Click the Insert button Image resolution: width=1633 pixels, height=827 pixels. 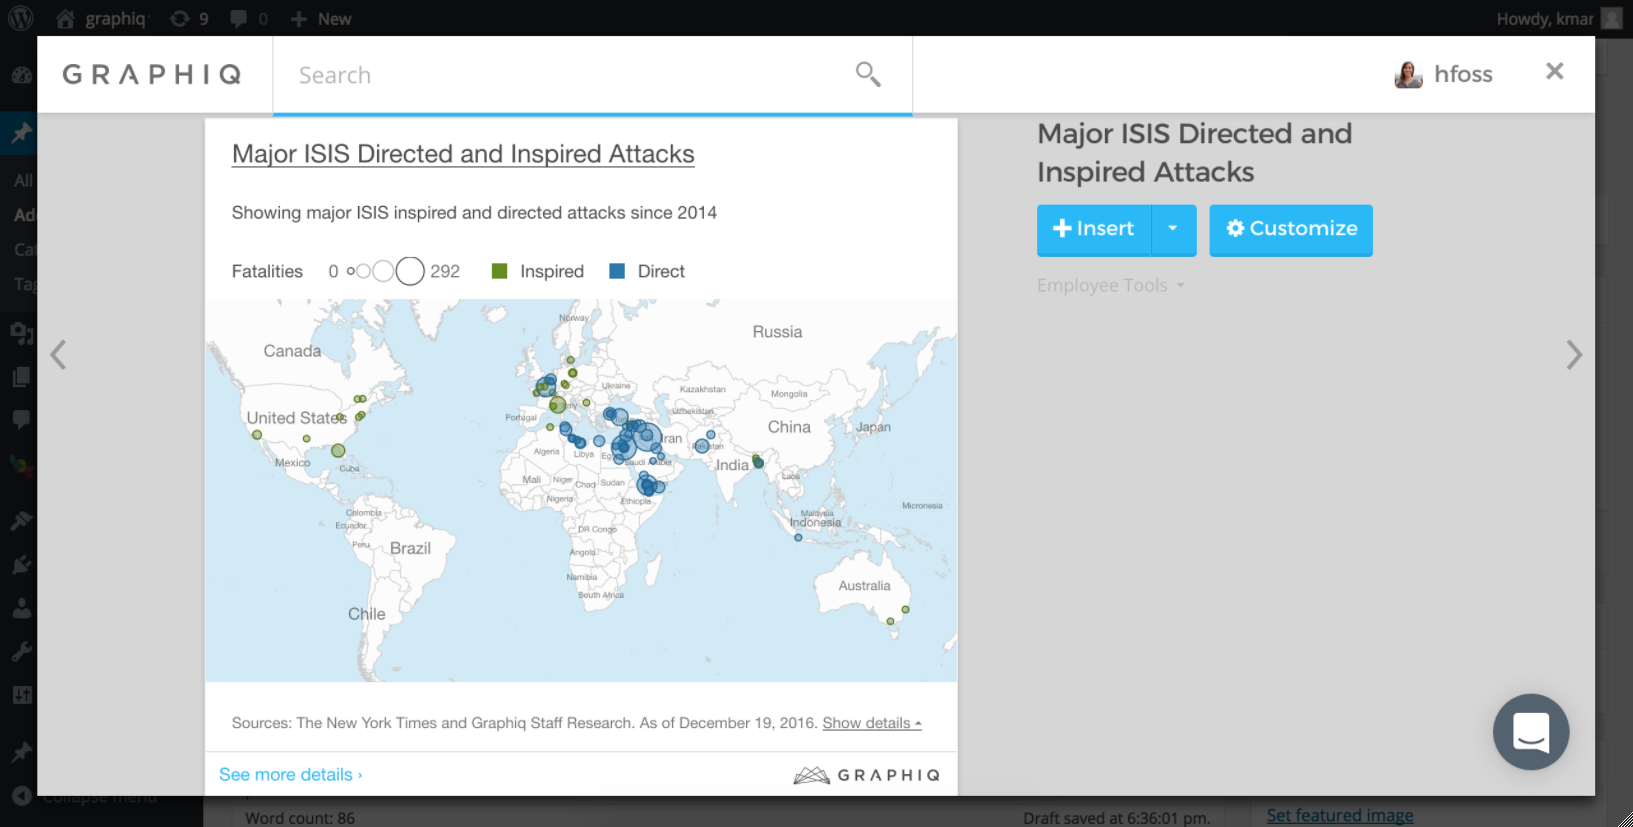click(1094, 229)
